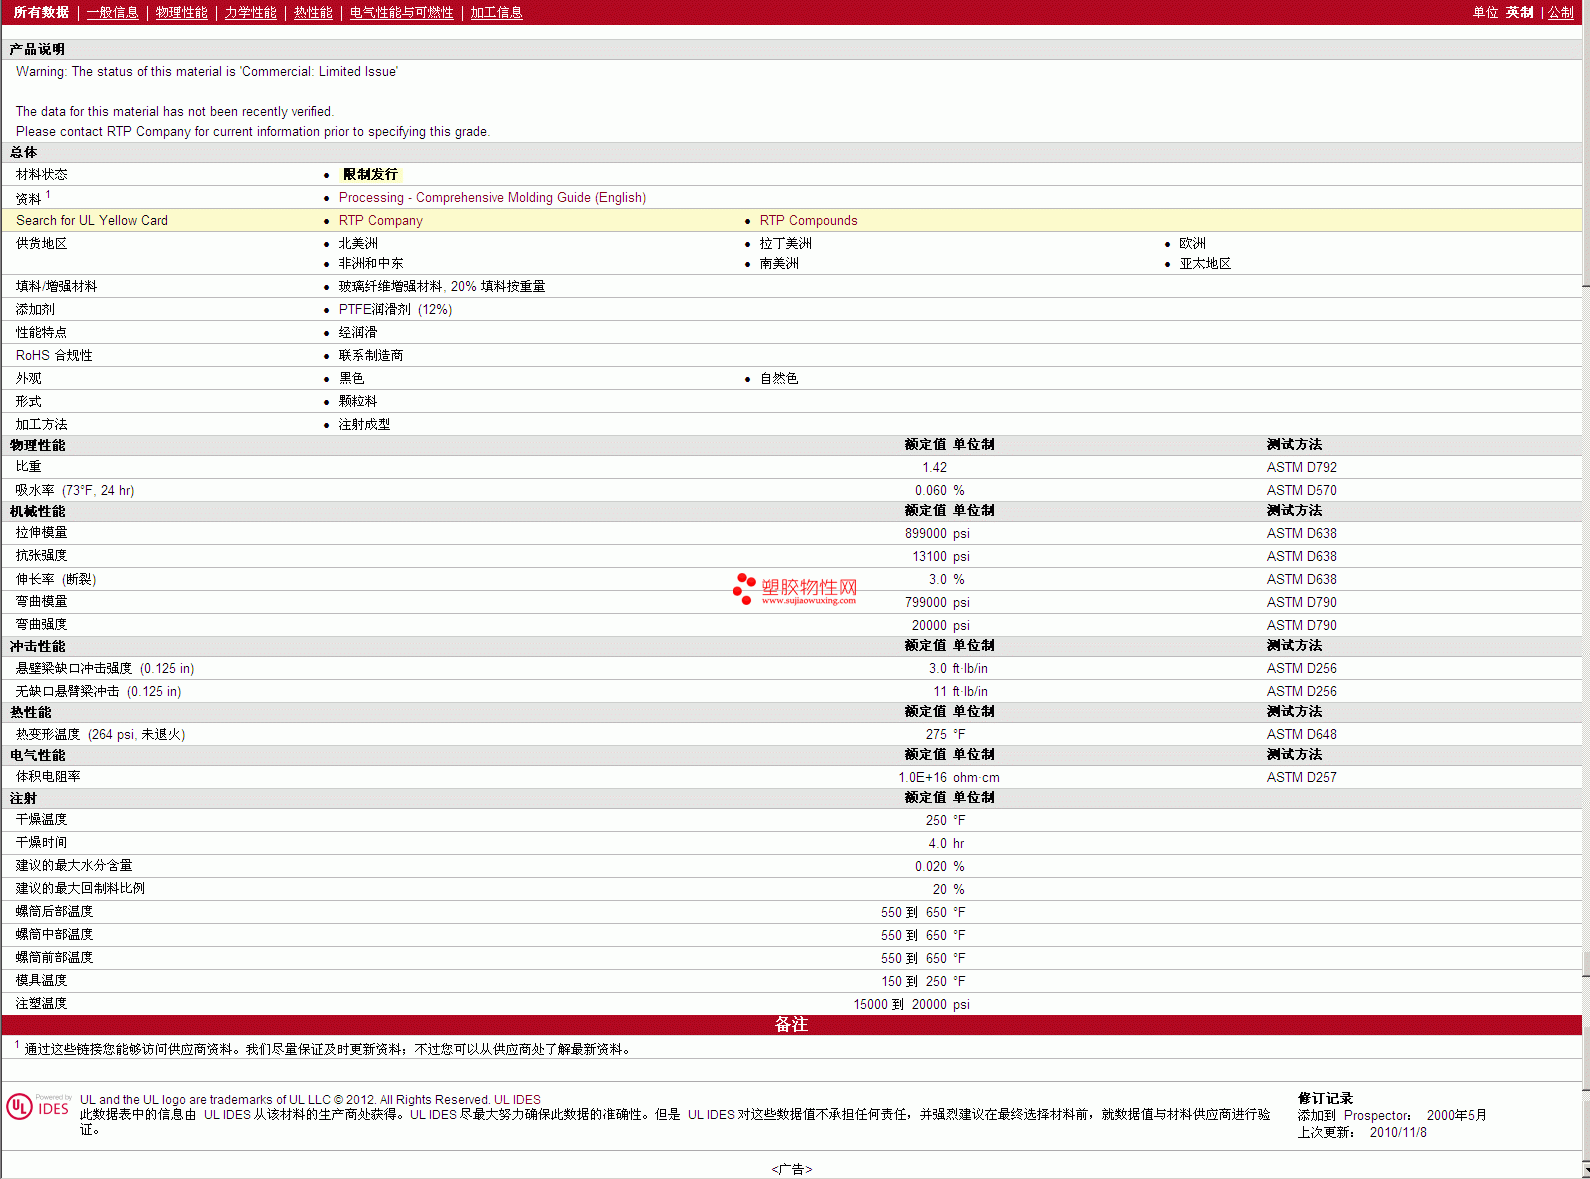Select 英制 units
Screen dimensions: 1590x1179
tap(1519, 12)
